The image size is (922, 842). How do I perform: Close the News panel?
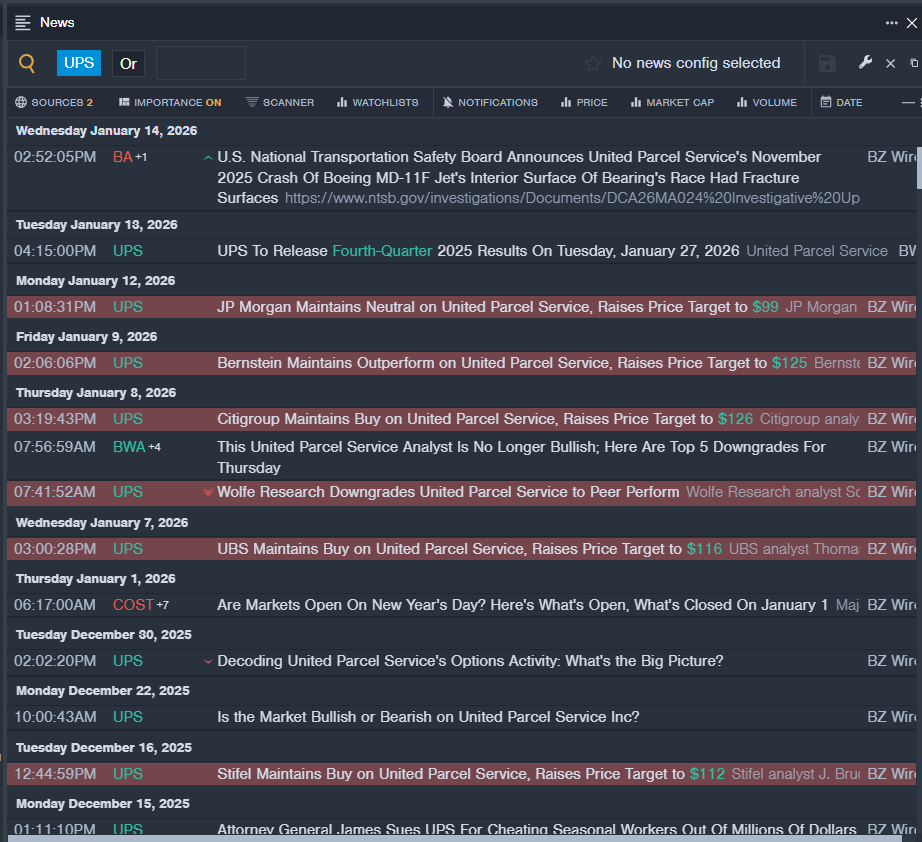coord(911,23)
